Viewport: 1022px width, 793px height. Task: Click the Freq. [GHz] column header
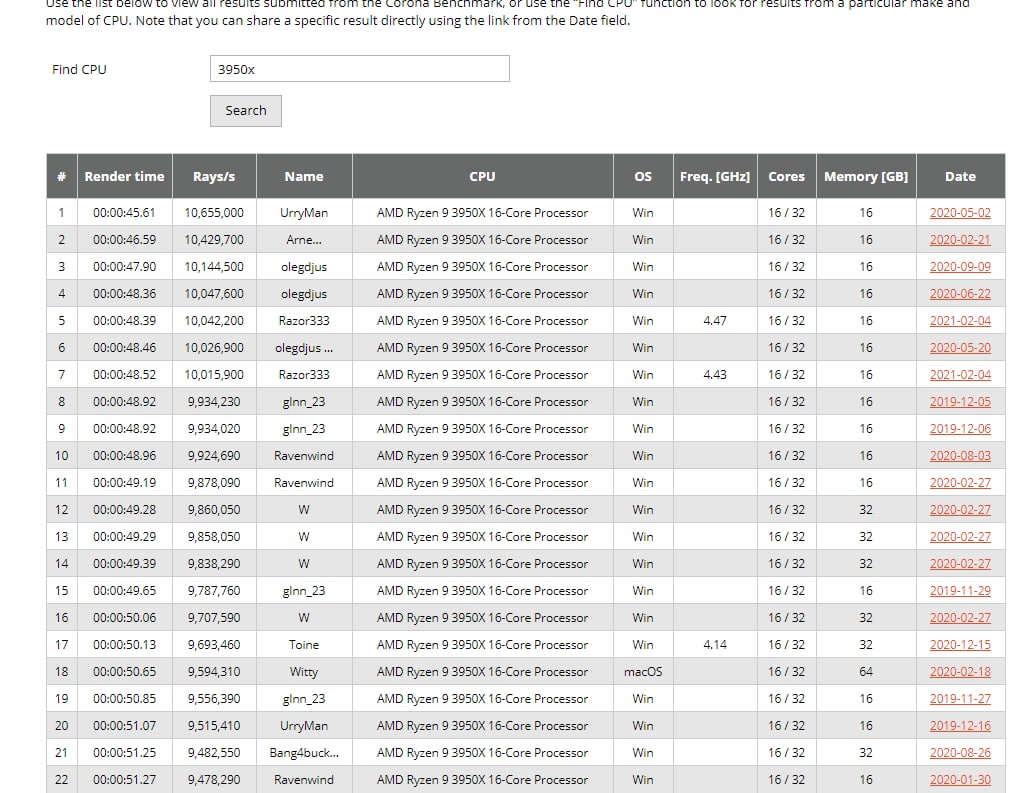pos(715,177)
